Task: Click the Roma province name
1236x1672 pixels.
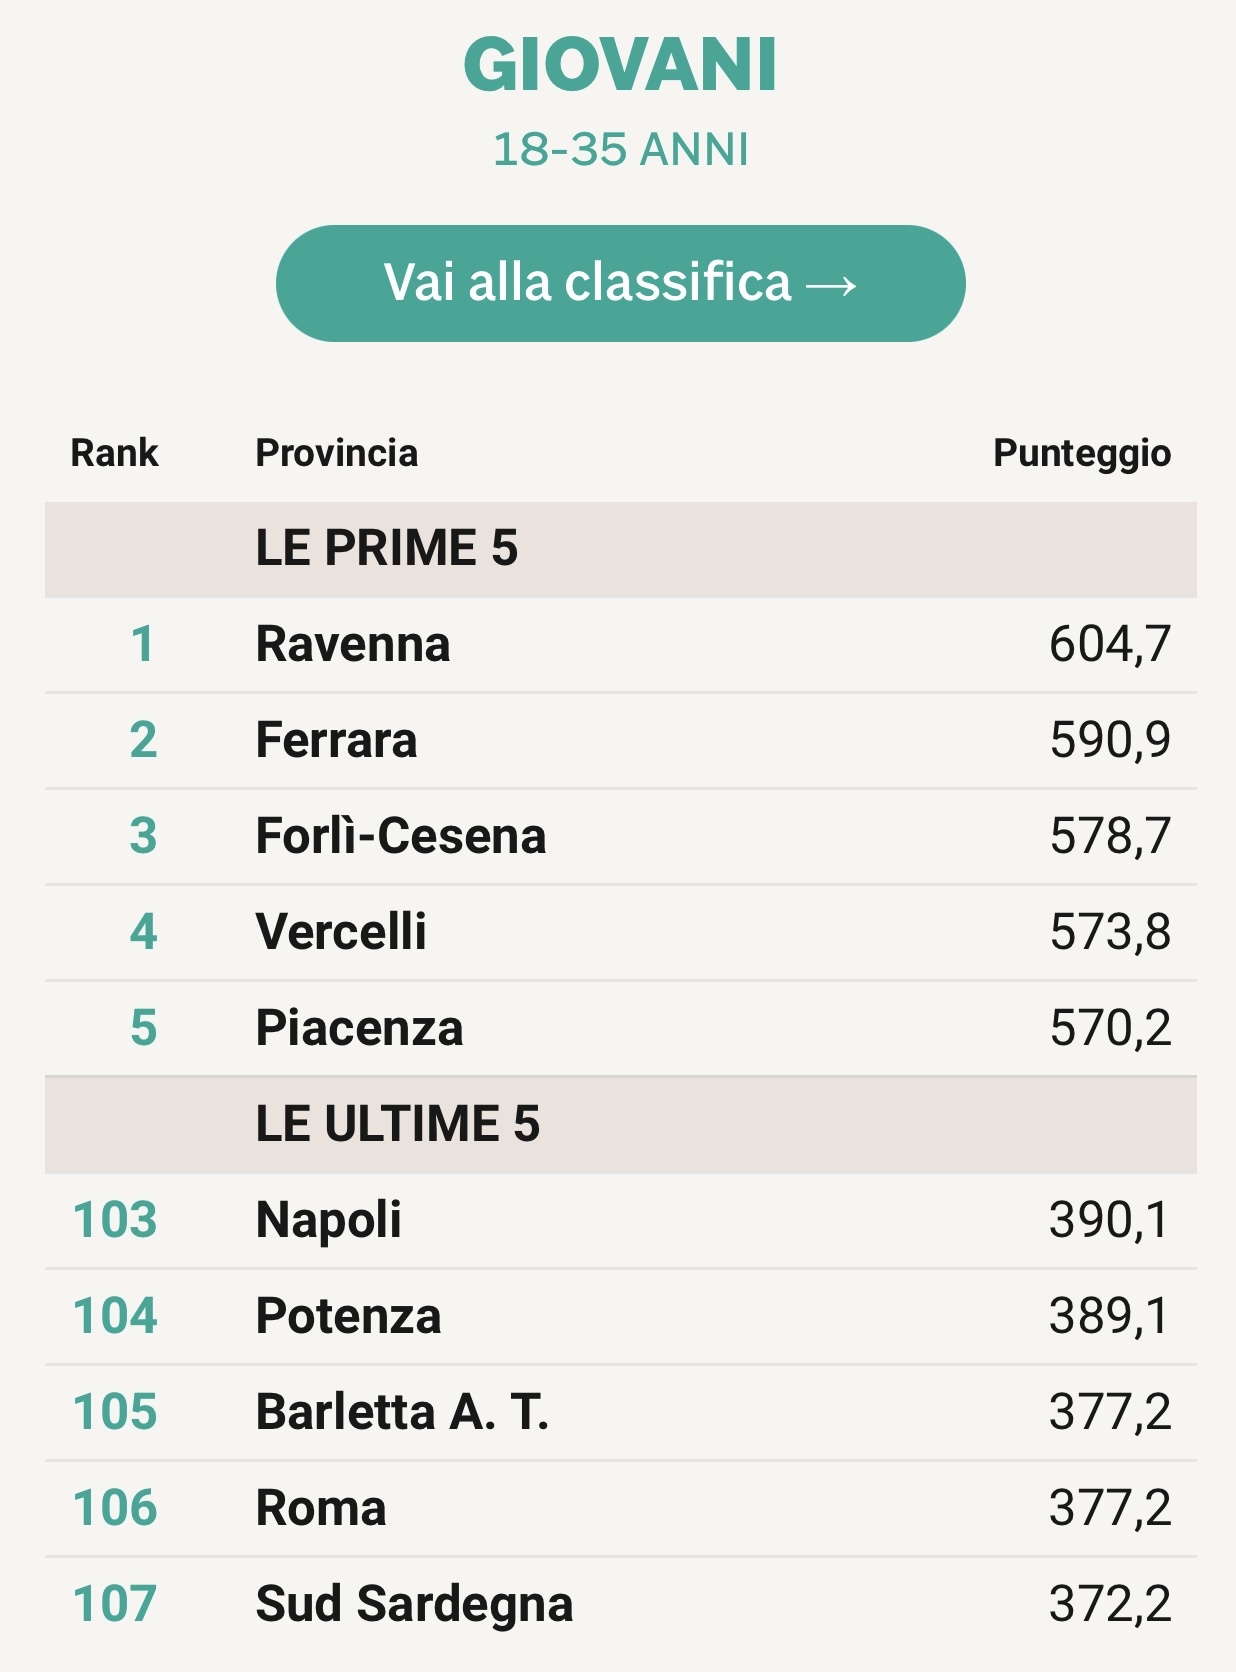Action: click(321, 1508)
